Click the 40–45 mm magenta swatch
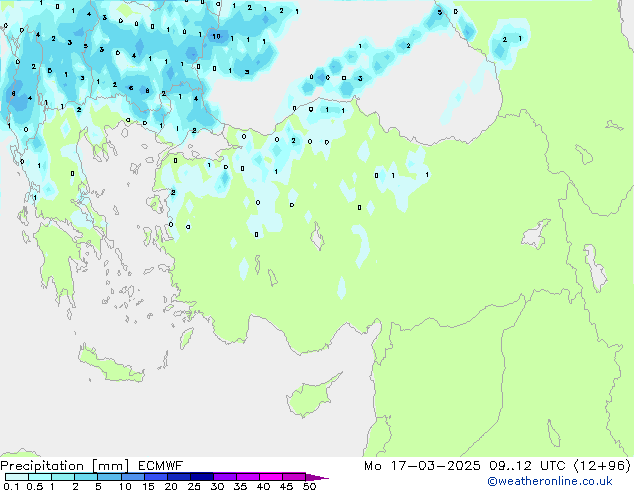The height and width of the screenshot is (490, 634). tap(271, 477)
